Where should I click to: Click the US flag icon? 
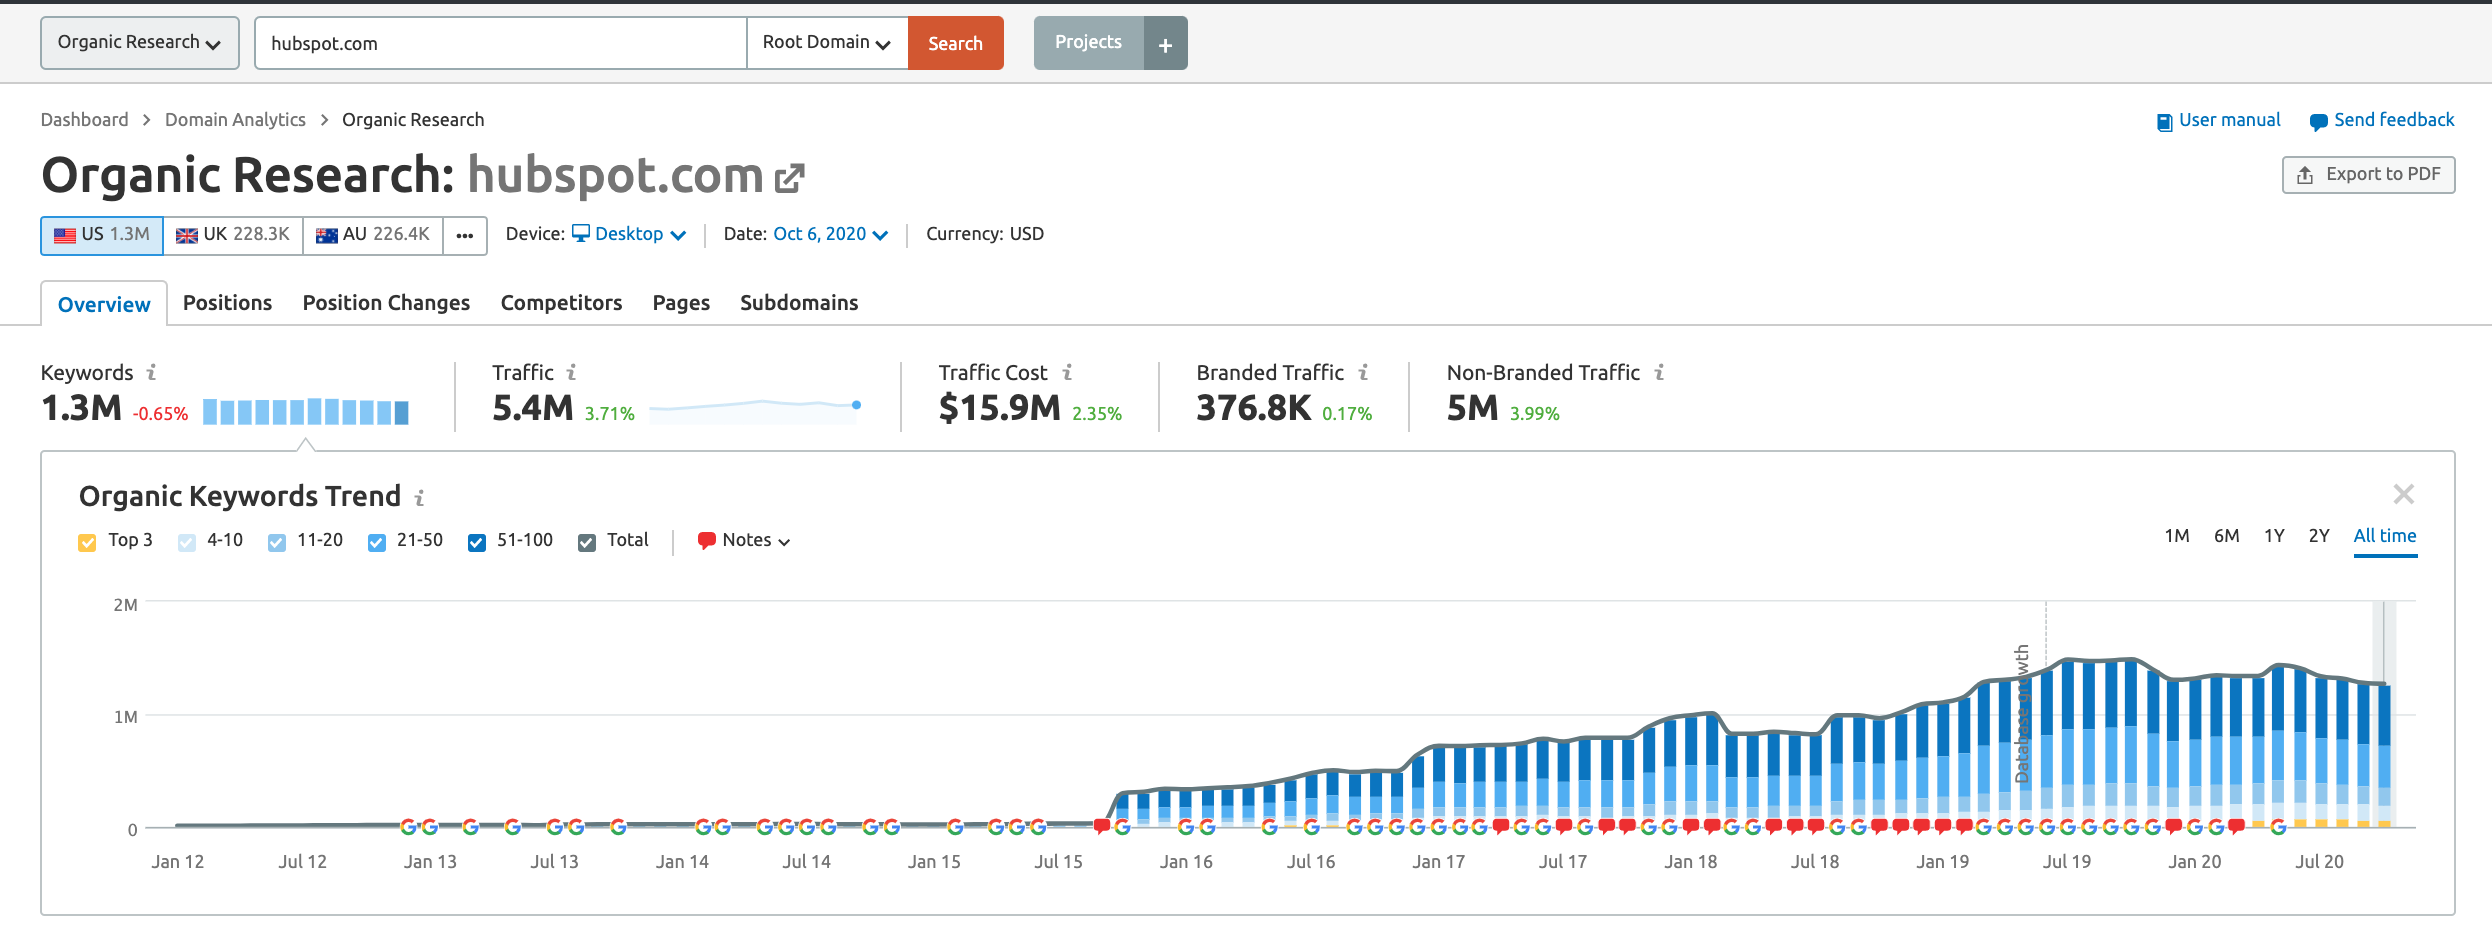(65, 235)
